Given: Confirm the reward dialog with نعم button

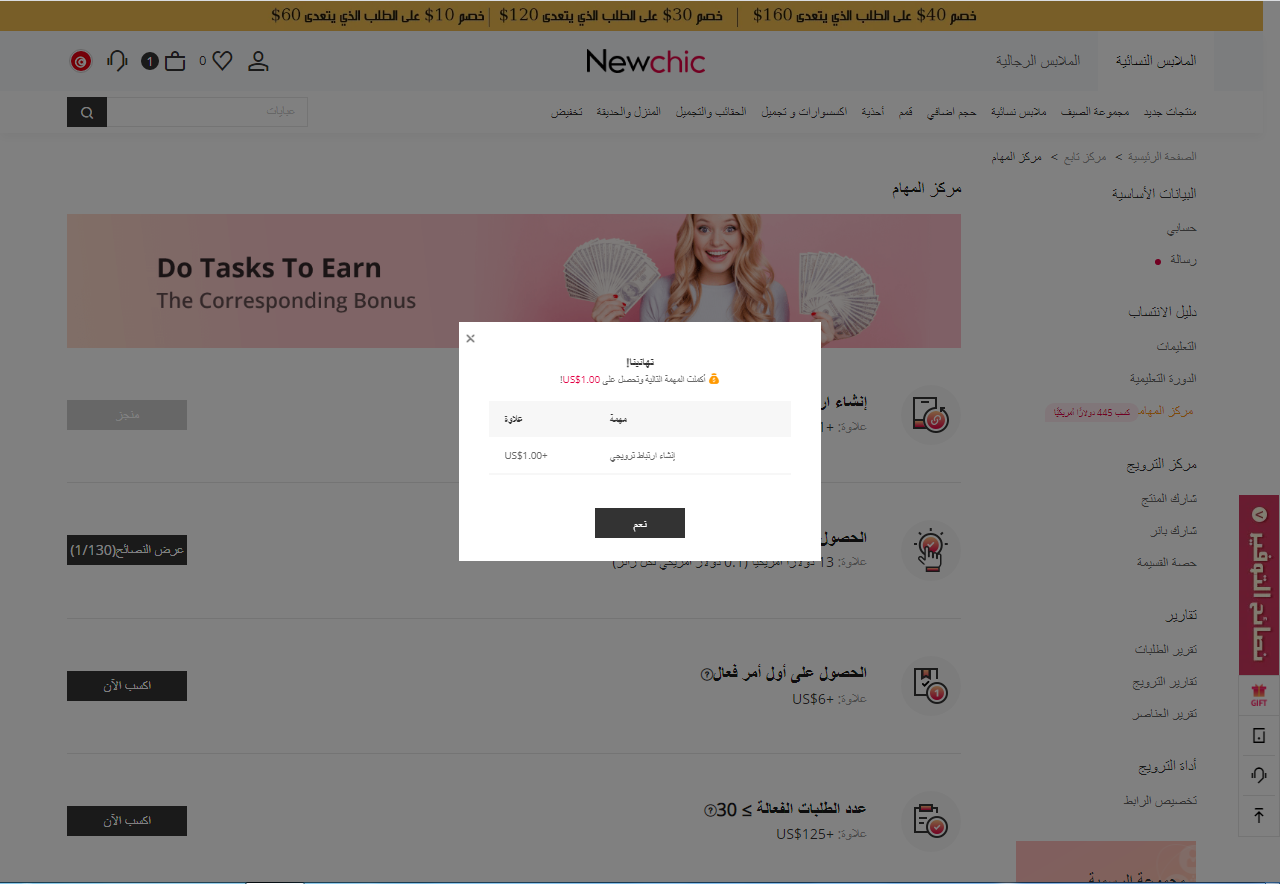Looking at the screenshot, I should tap(640, 523).
